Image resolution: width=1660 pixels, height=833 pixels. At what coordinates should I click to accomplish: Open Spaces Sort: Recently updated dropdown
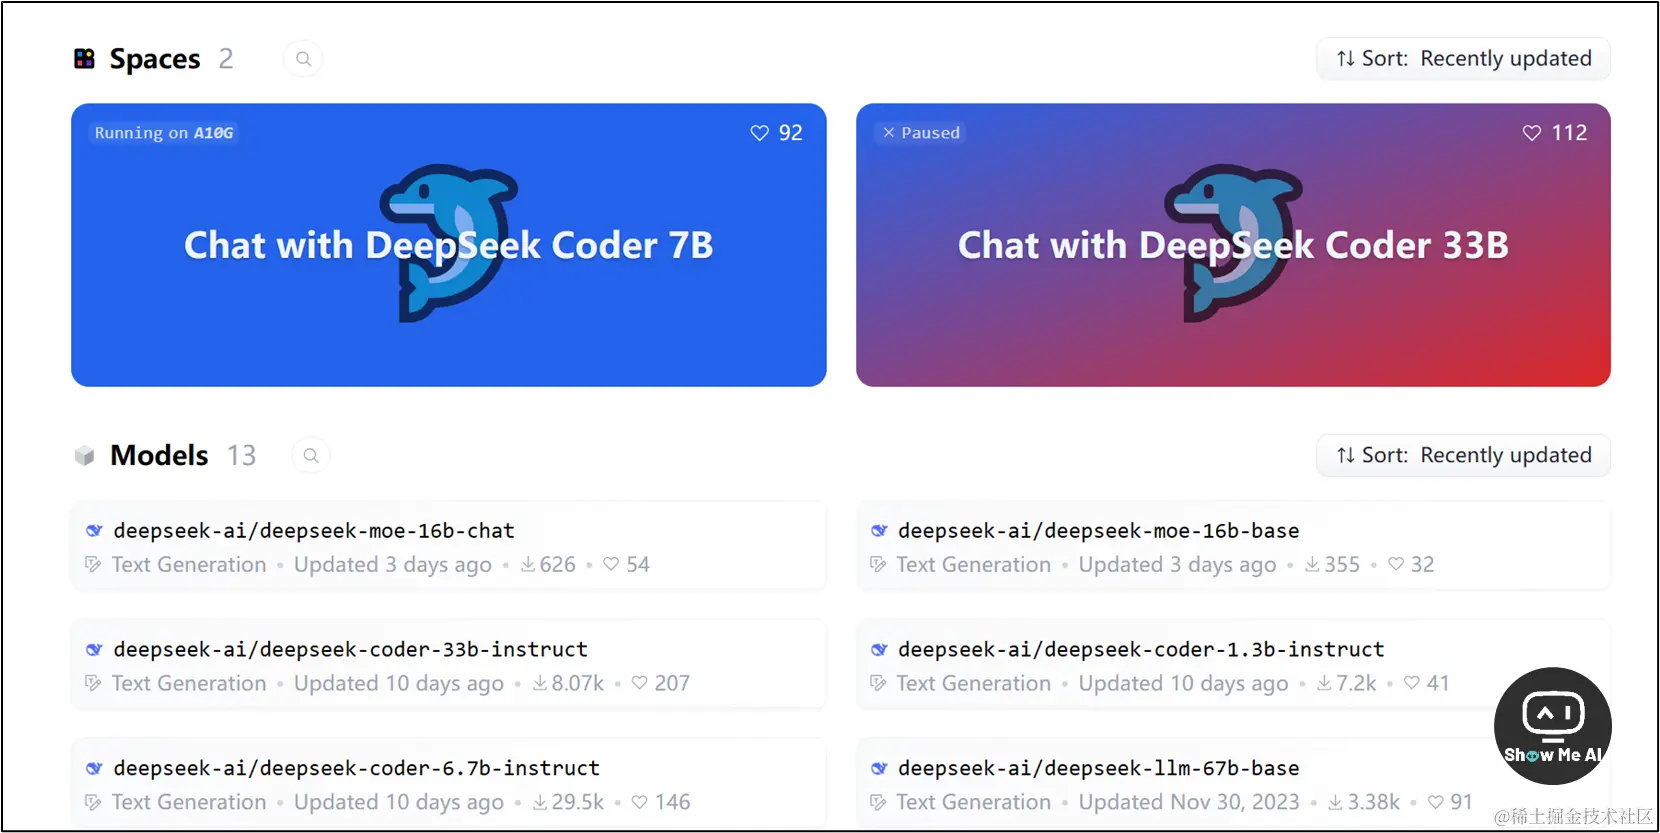pyautogui.click(x=1463, y=59)
